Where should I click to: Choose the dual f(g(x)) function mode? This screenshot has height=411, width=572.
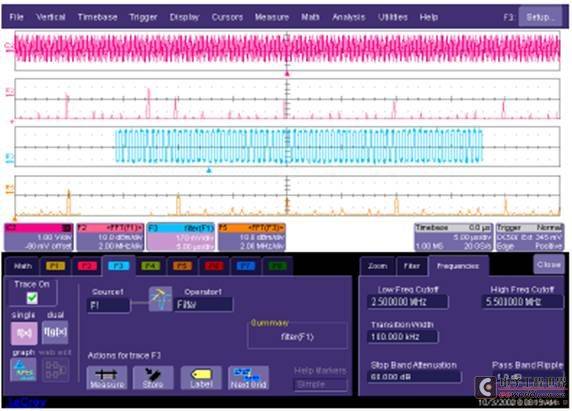click(x=55, y=332)
